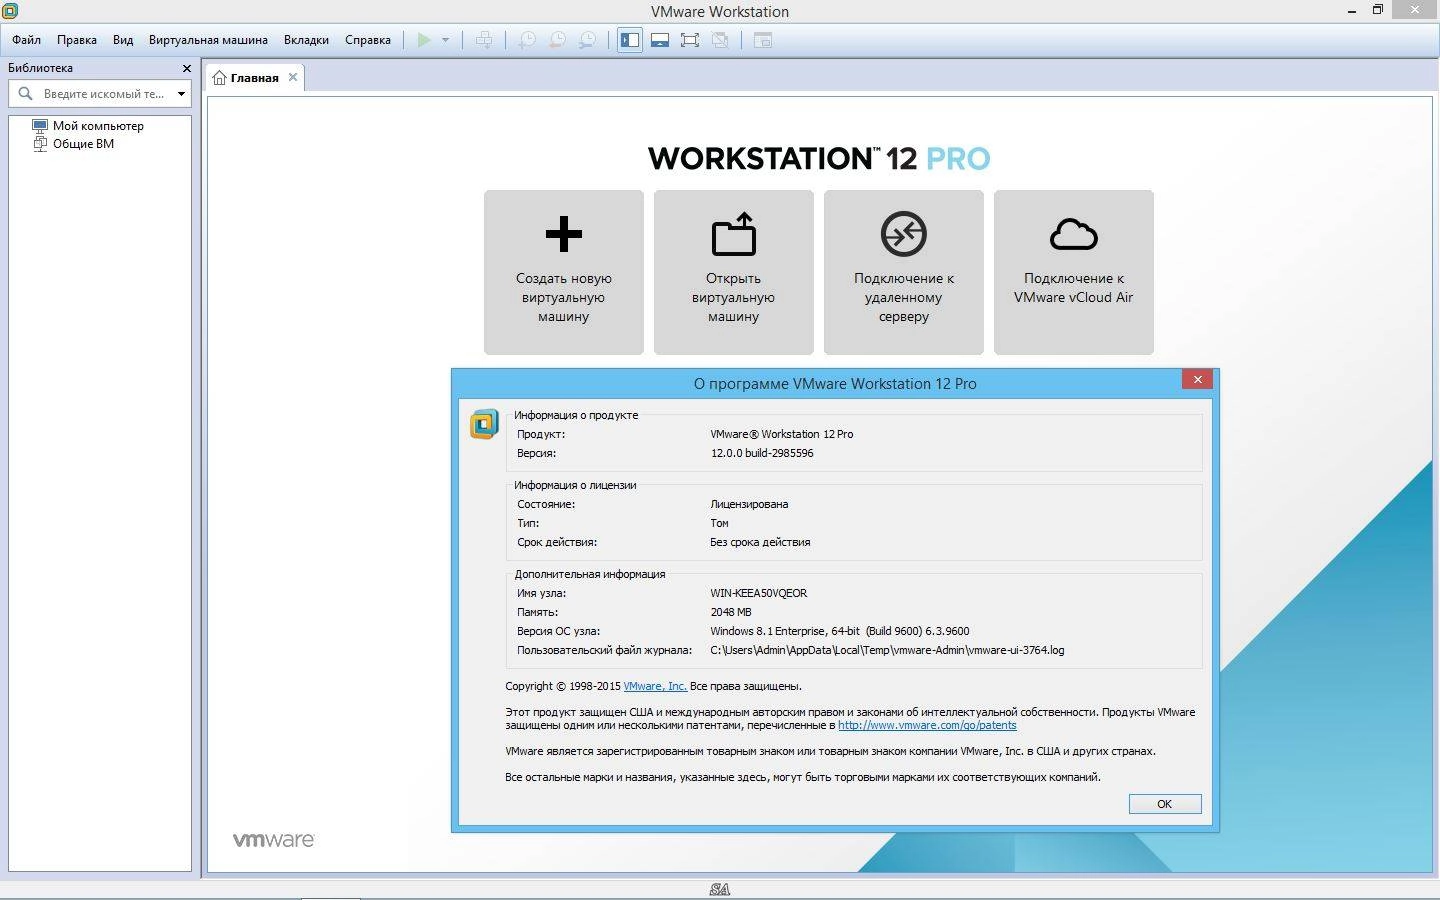The image size is (1440, 900).
Task: Open the Вкладки menu
Action: click(x=306, y=40)
